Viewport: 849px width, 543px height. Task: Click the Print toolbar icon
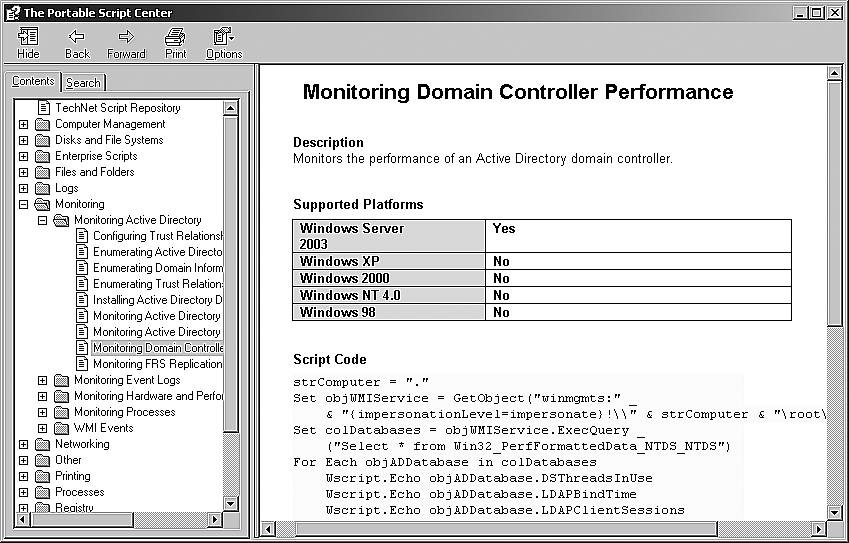pyautogui.click(x=176, y=37)
